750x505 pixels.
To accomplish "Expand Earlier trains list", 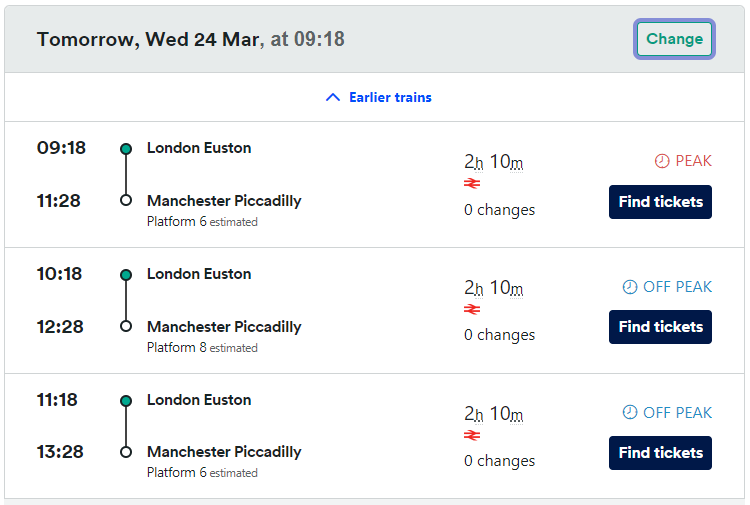I will [389, 97].
